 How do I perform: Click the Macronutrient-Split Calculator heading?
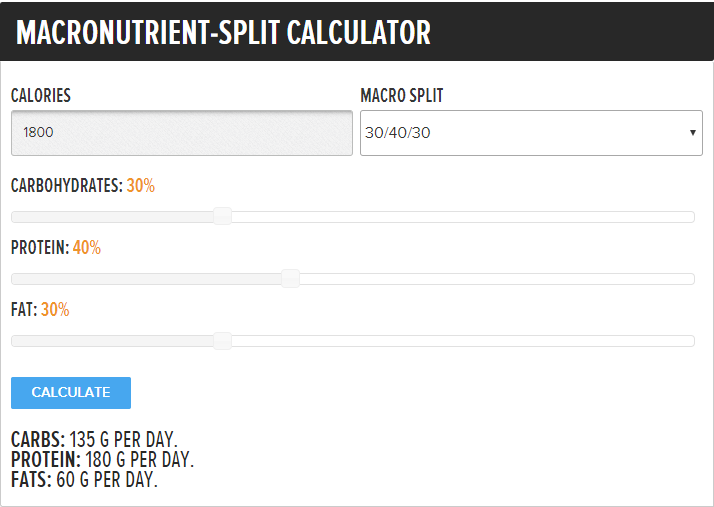click(223, 32)
